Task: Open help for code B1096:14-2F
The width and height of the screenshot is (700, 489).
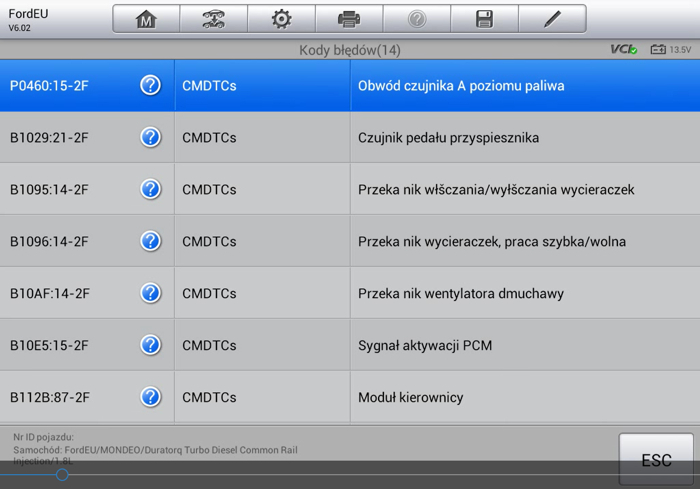Action: coord(151,241)
